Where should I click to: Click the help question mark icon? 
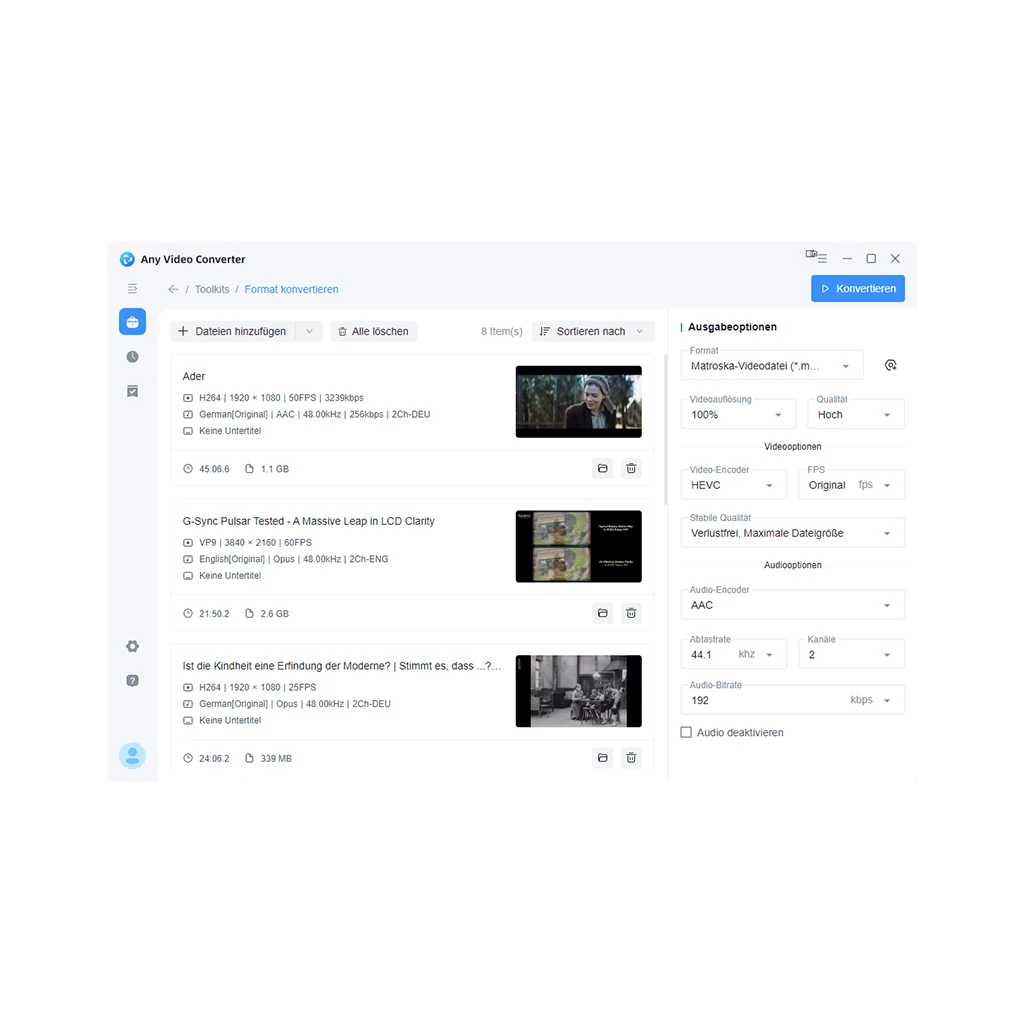tap(132, 681)
